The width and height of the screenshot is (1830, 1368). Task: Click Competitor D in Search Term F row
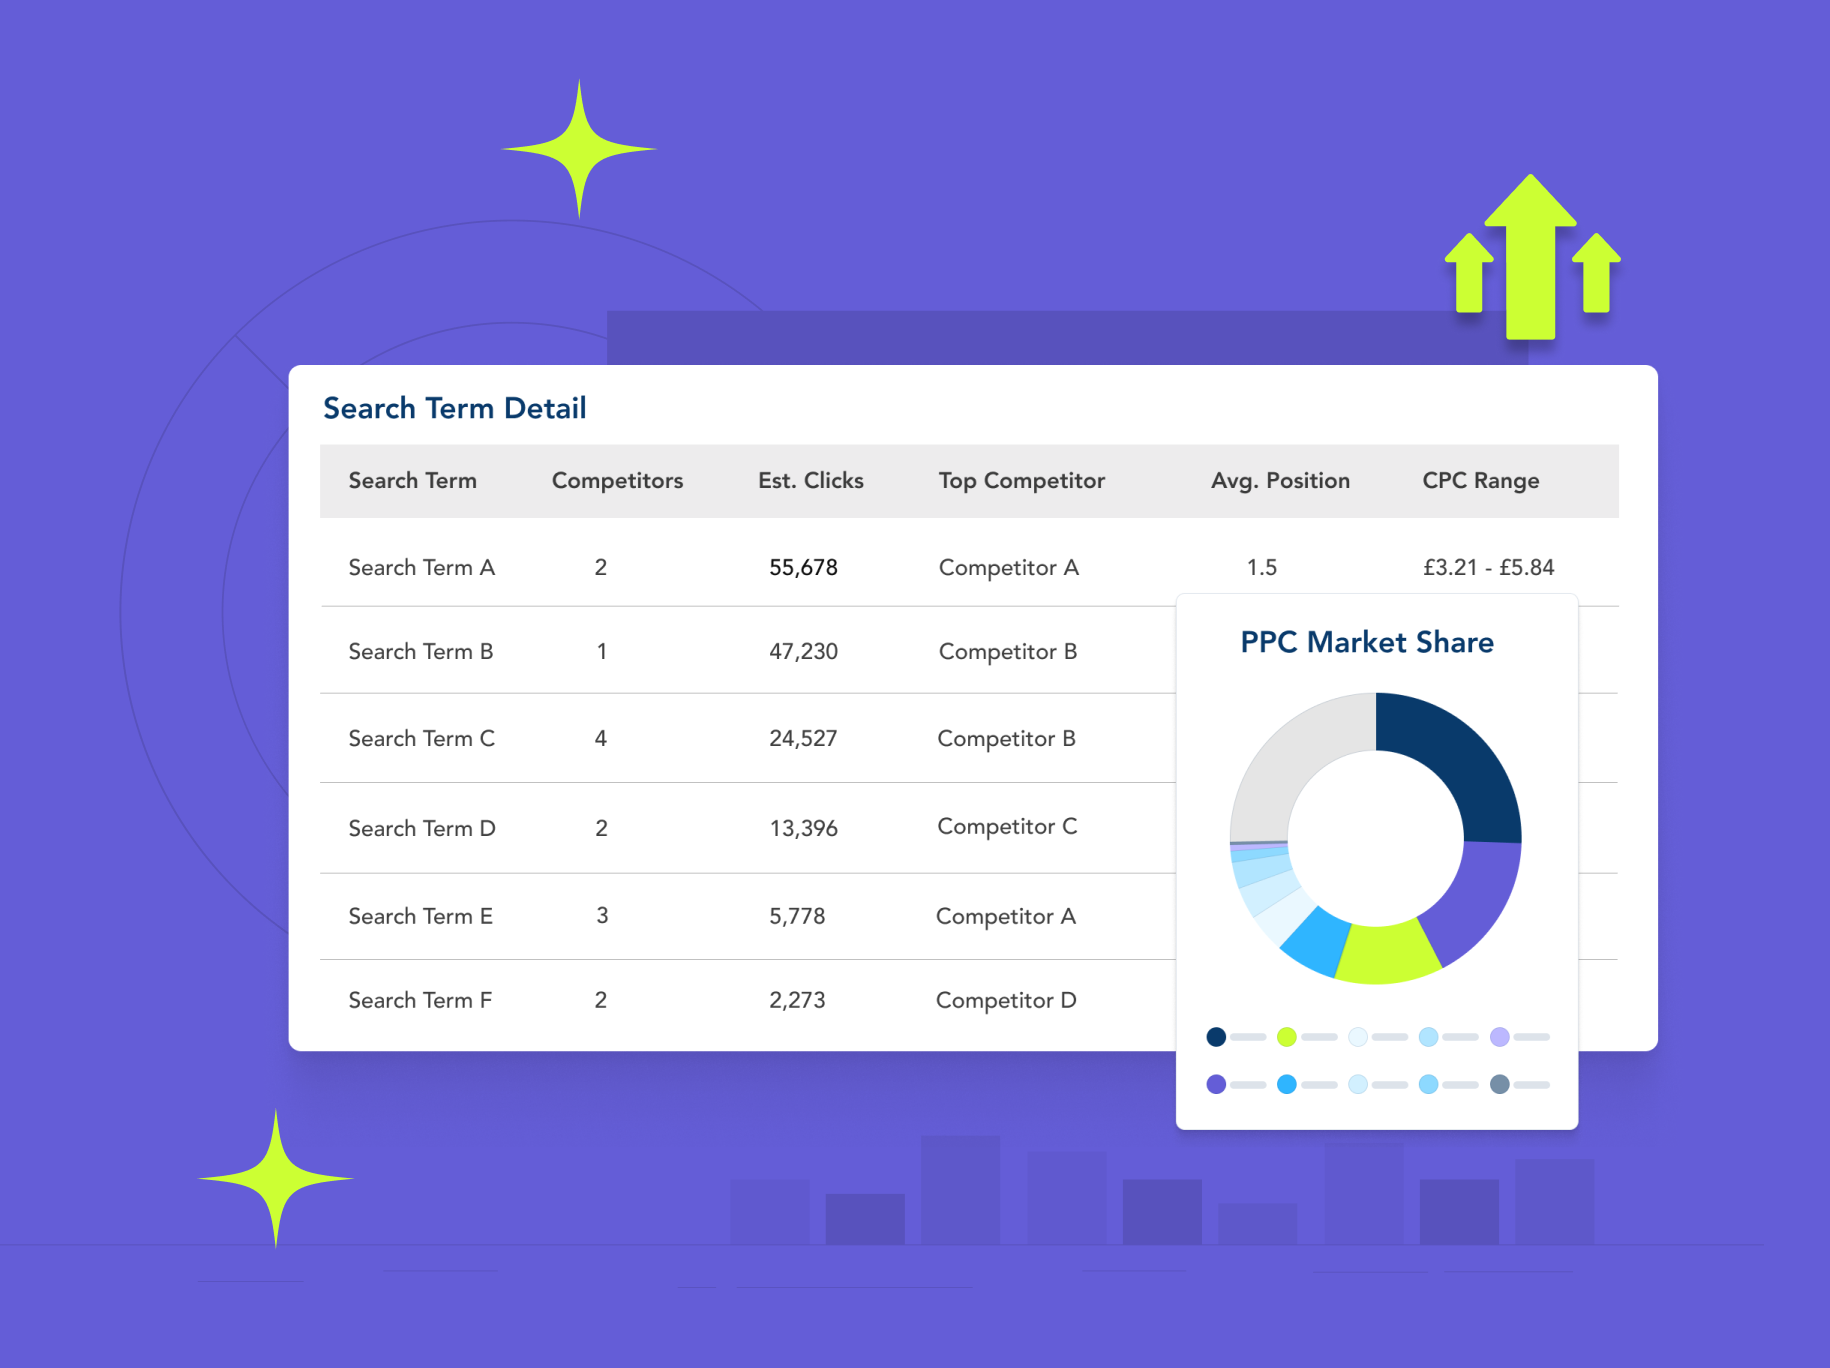coord(1005,1001)
